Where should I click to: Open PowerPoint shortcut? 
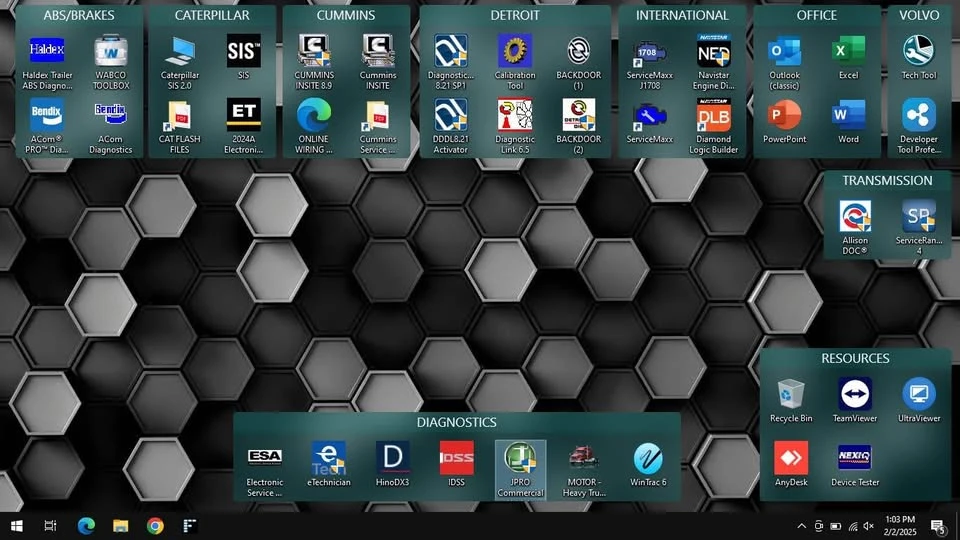tap(784, 121)
